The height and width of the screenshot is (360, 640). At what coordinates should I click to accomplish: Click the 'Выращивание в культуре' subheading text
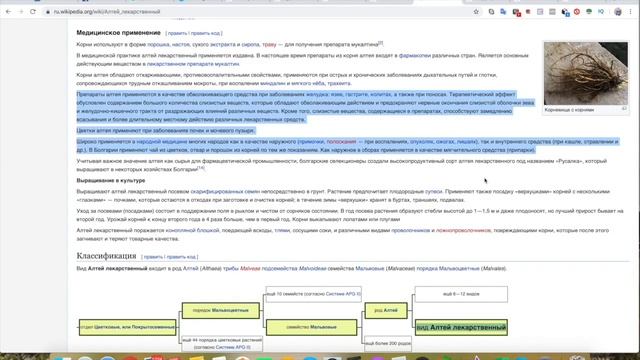111,180
